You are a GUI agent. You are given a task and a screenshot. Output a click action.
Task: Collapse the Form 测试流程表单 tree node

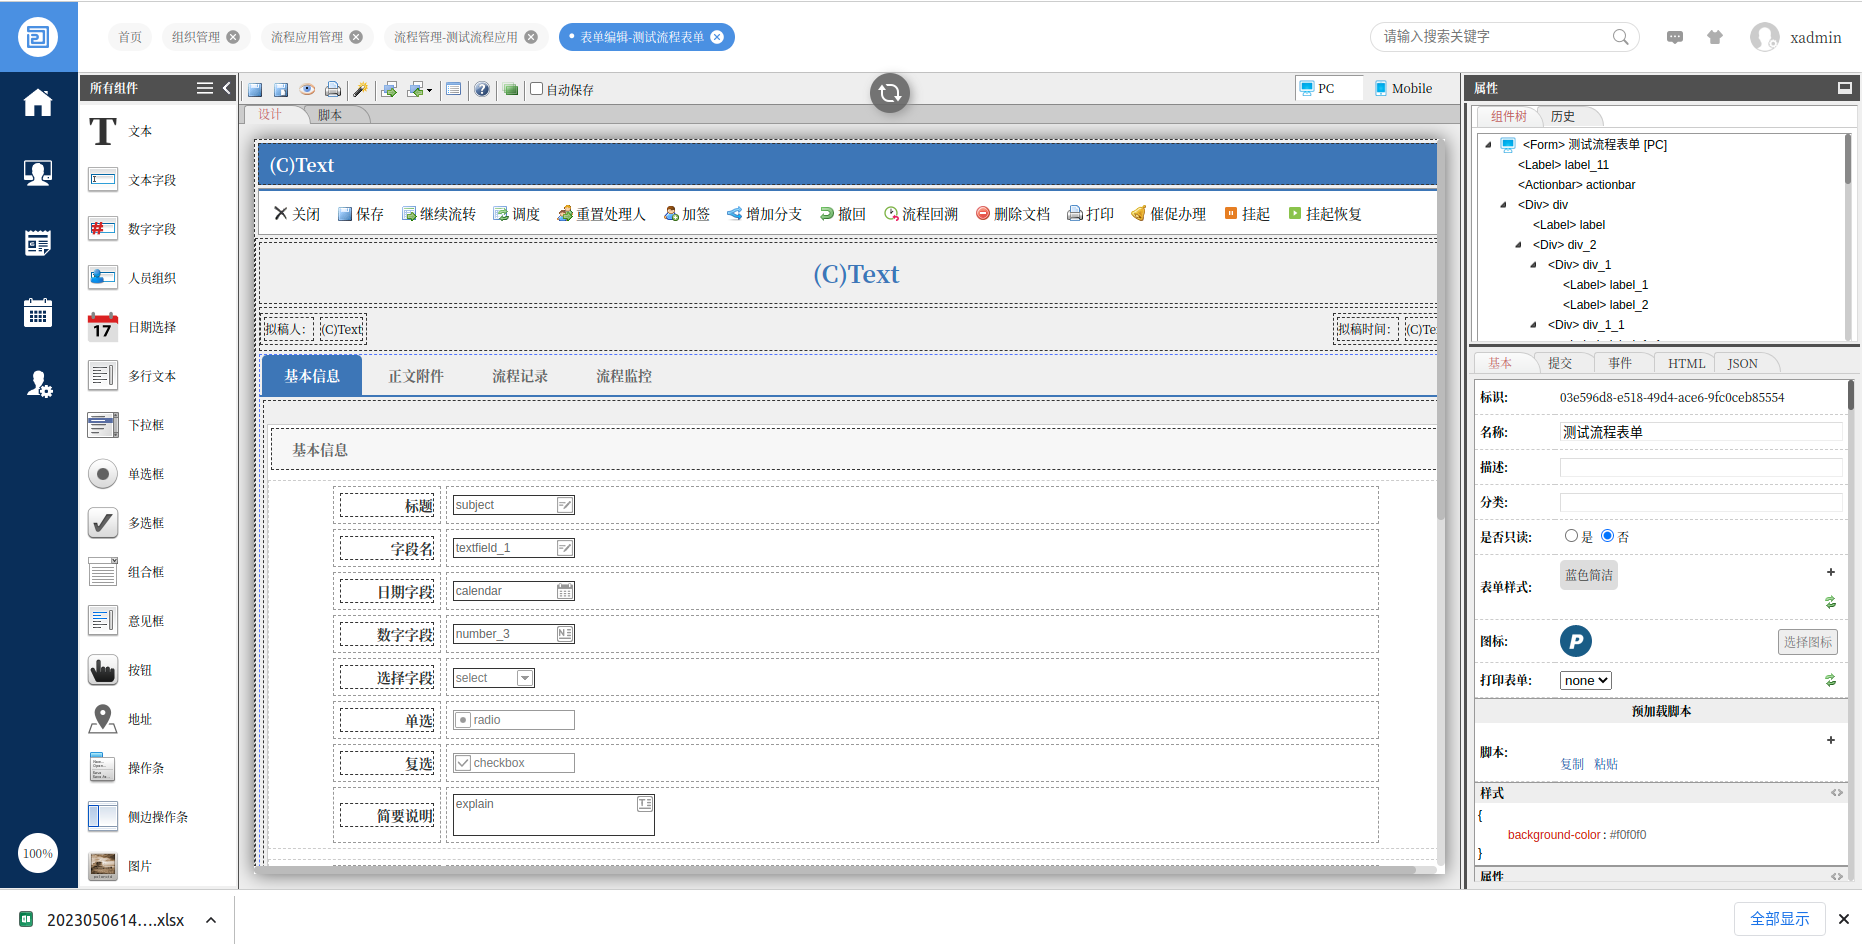pos(1488,145)
